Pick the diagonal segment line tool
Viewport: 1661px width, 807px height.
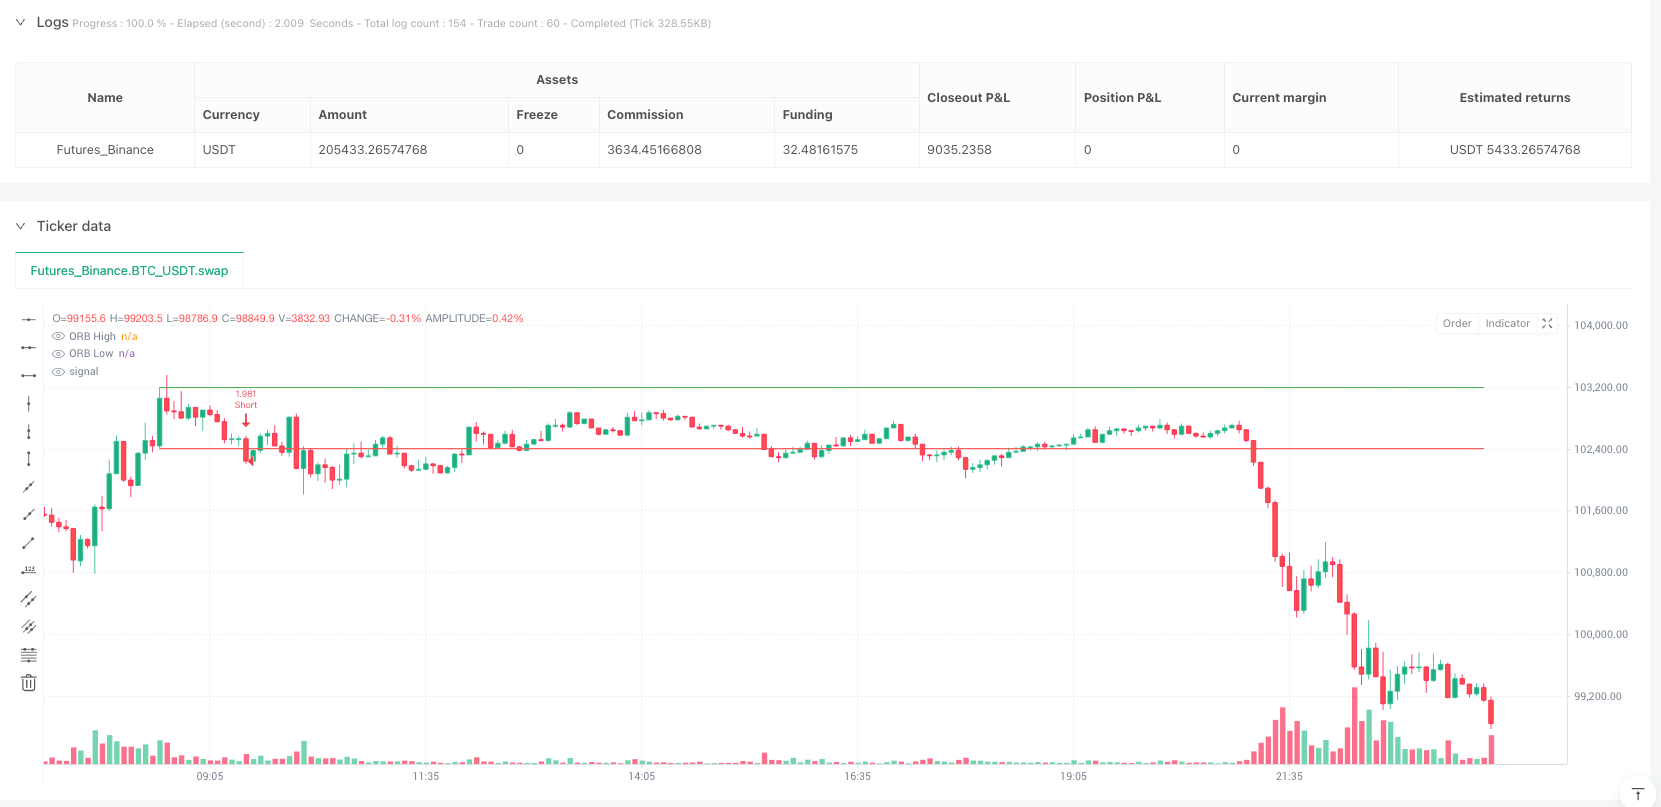(29, 543)
